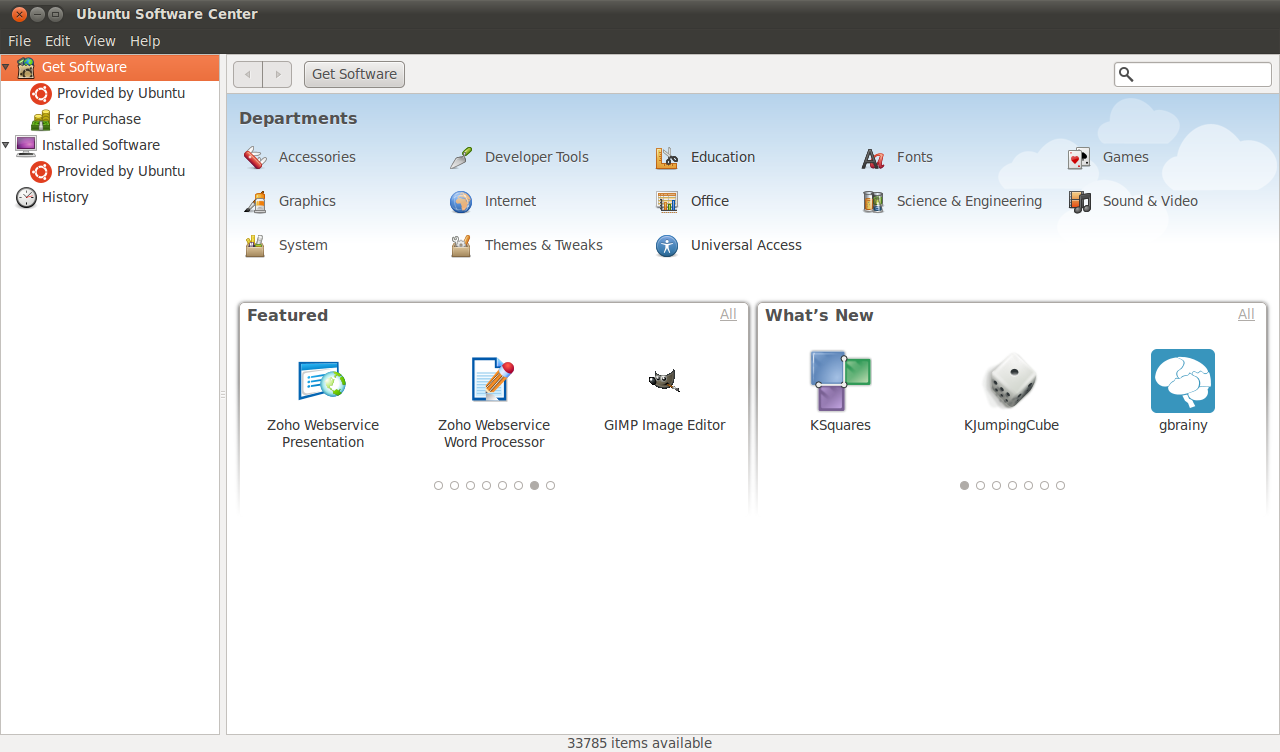The width and height of the screenshot is (1280, 752).
Task: Click the search magnifier icon
Action: point(1126,74)
